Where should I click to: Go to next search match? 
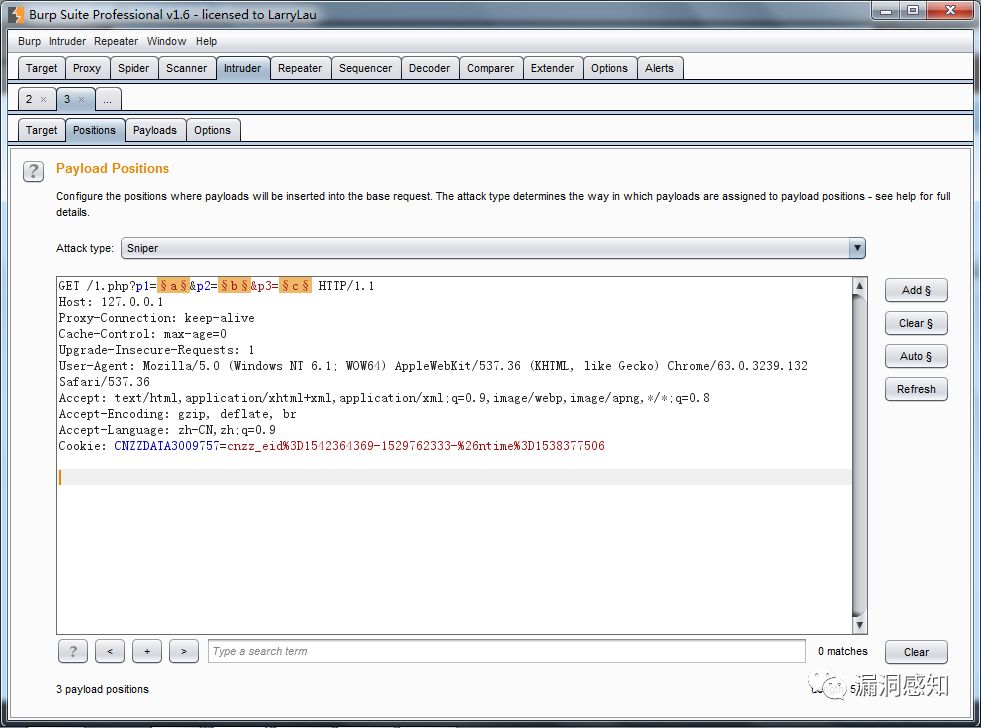pos(184,651)
